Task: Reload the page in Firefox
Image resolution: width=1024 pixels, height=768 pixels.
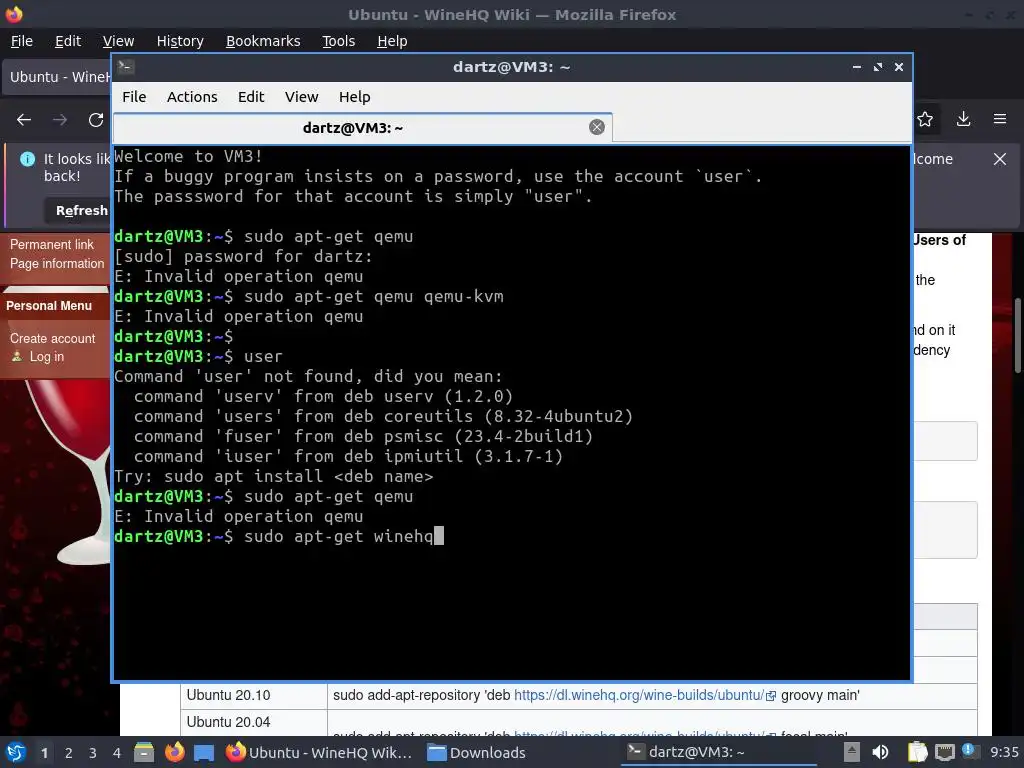Action: click(96, 120)
